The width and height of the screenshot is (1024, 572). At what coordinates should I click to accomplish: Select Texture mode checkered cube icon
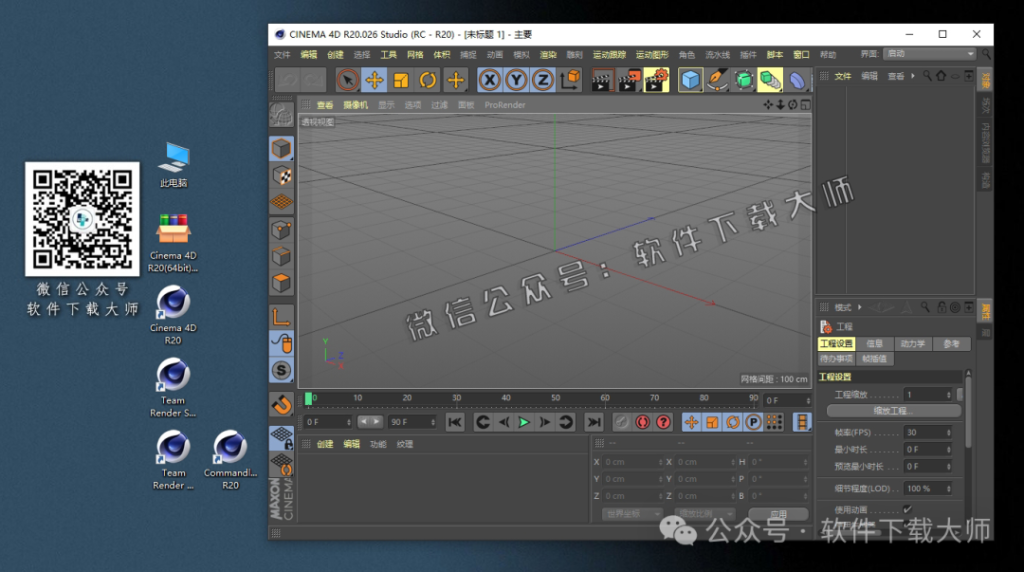pos(281,176)
